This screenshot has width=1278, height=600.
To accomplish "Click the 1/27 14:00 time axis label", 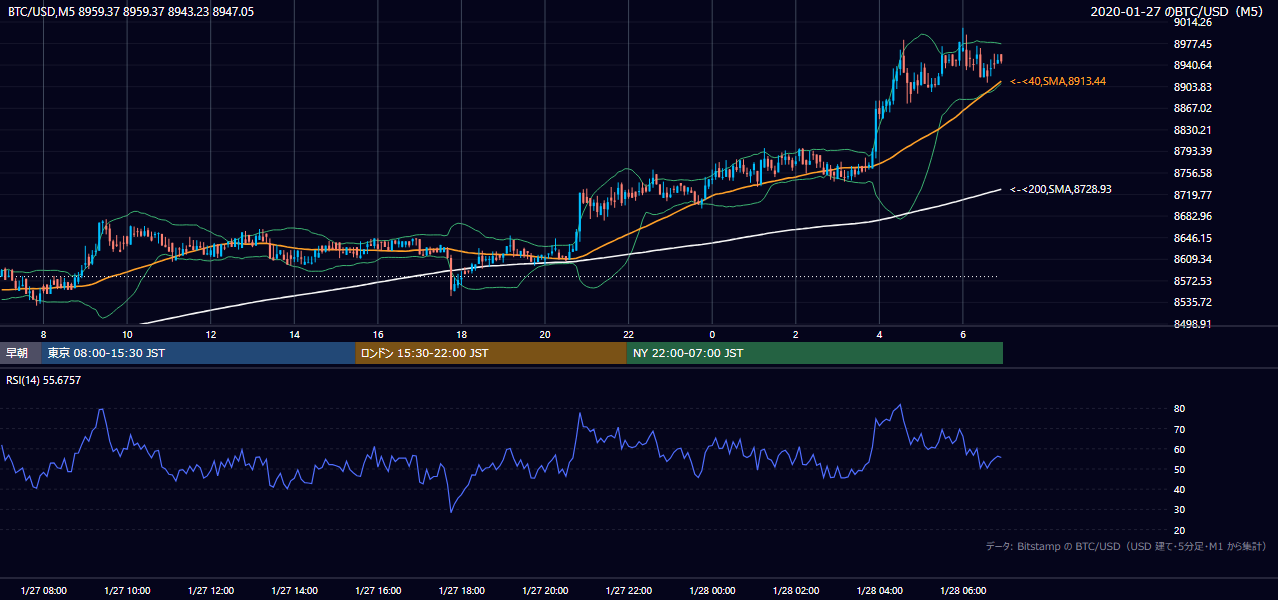I will [x=294, y=591].
